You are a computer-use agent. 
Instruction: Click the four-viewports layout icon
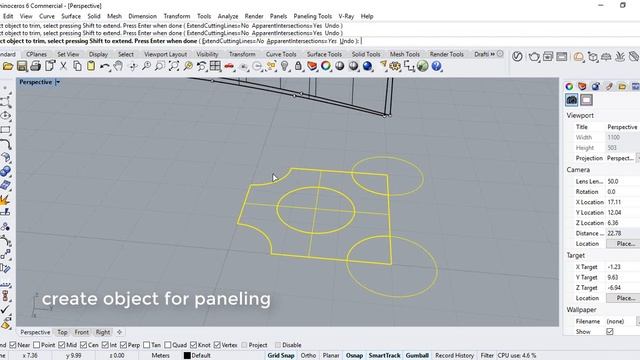pyautogui.click(x=215, y=66)
